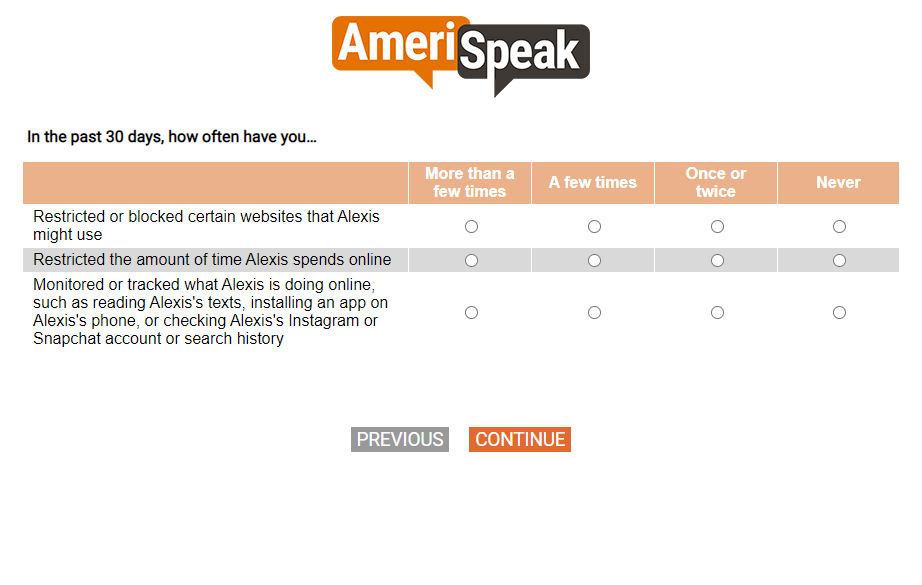The height and width of the screenshot is (585, 922).
Task: Click the 'Restricted the amount of time' row label
Action: (x=212, y=260)
